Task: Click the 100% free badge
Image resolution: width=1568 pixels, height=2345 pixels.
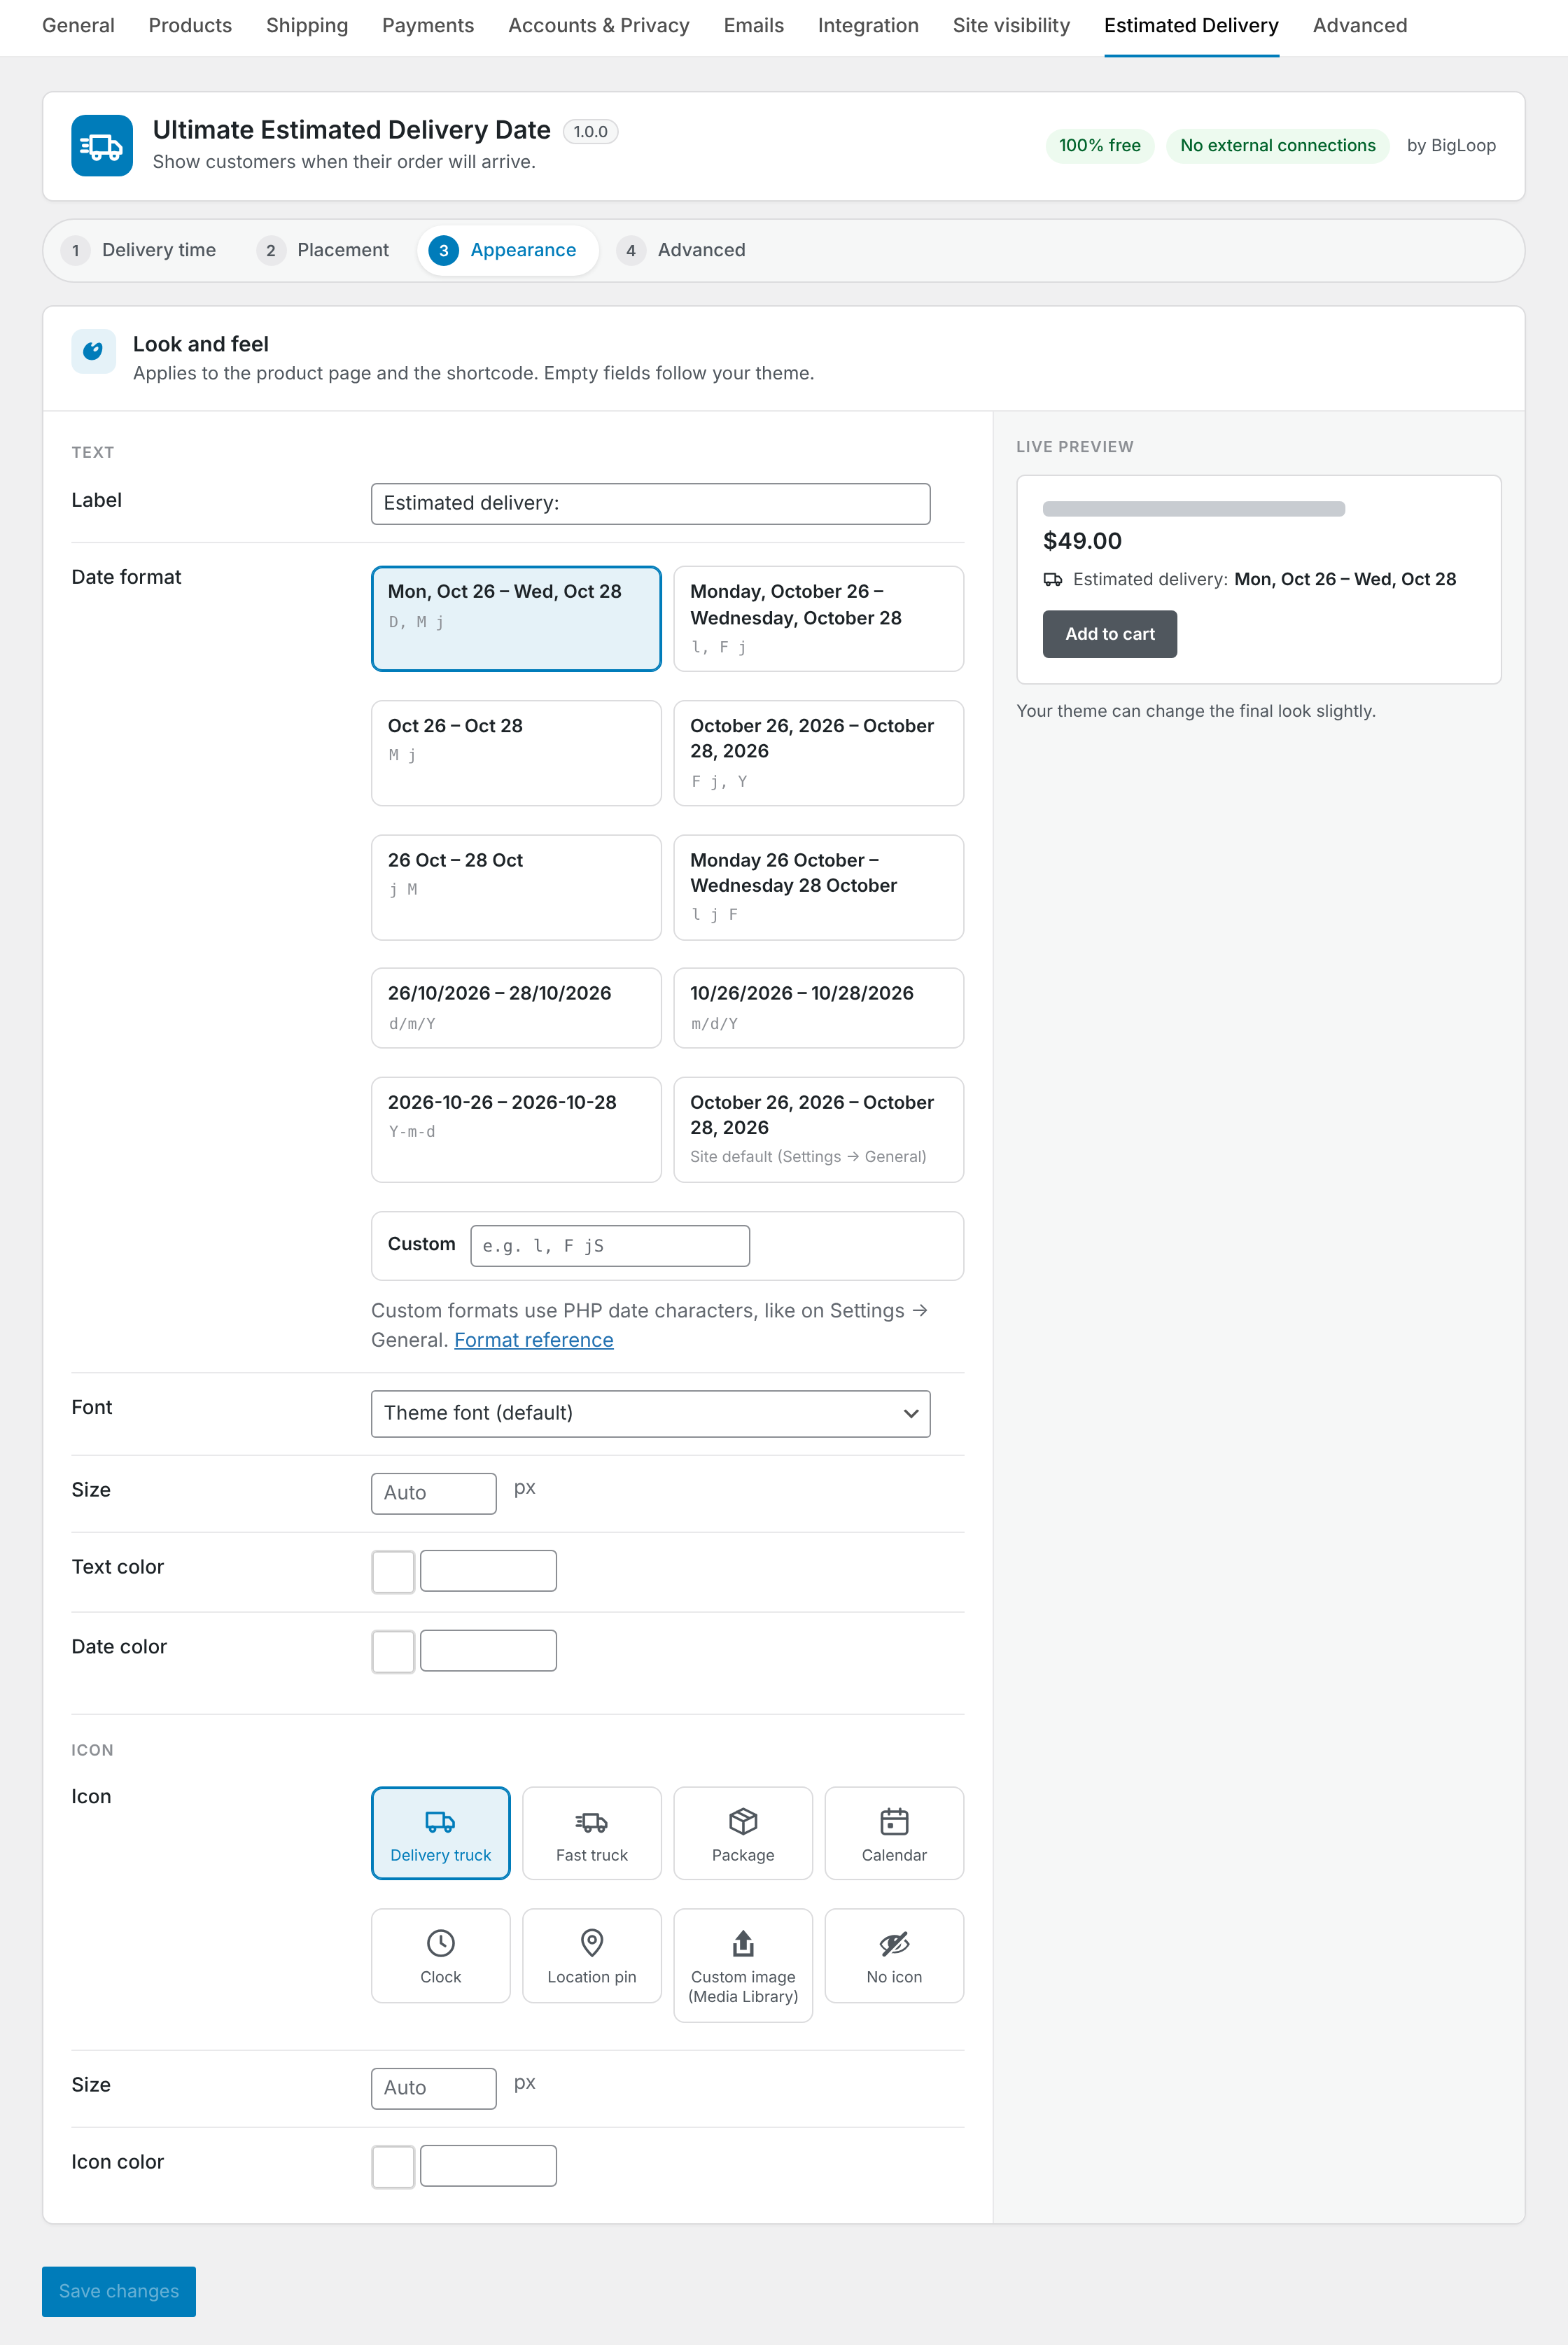Action: coord(1099,146)
